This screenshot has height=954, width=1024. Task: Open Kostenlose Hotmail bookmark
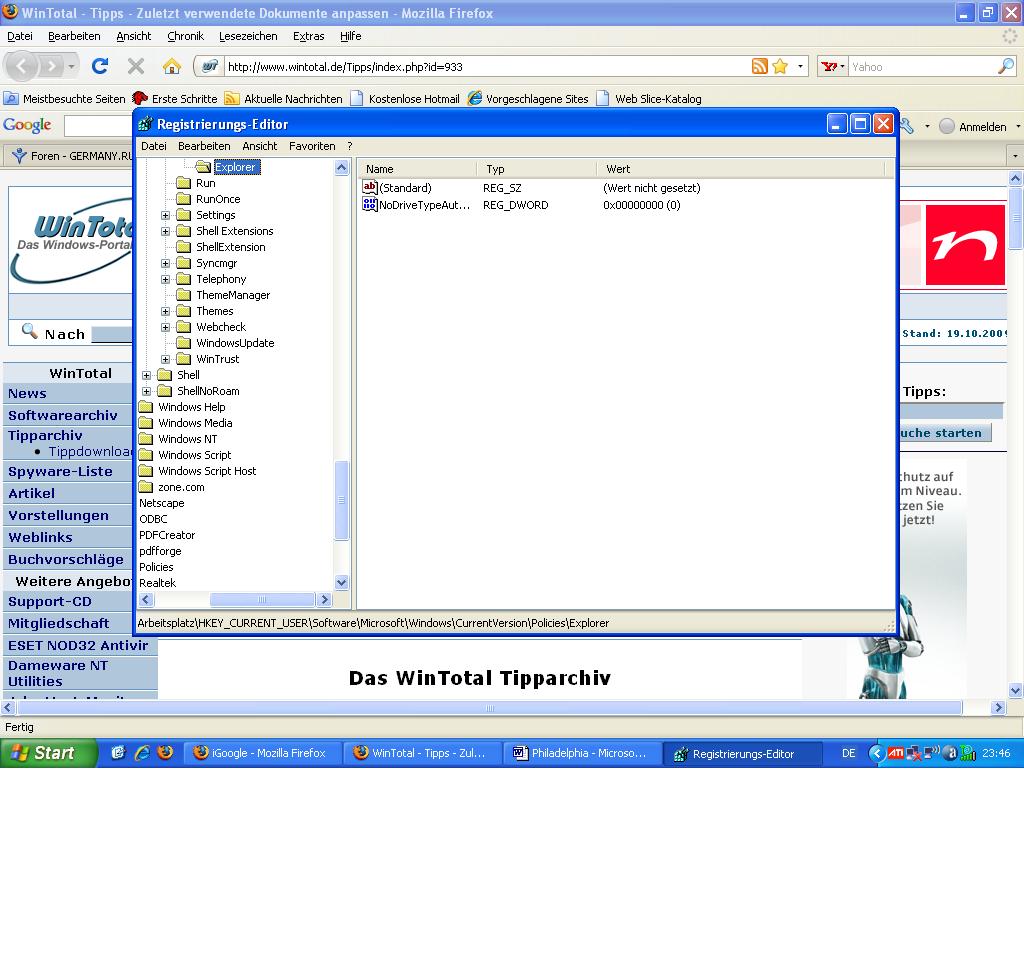pyautogui.click(x=405, y=99)
